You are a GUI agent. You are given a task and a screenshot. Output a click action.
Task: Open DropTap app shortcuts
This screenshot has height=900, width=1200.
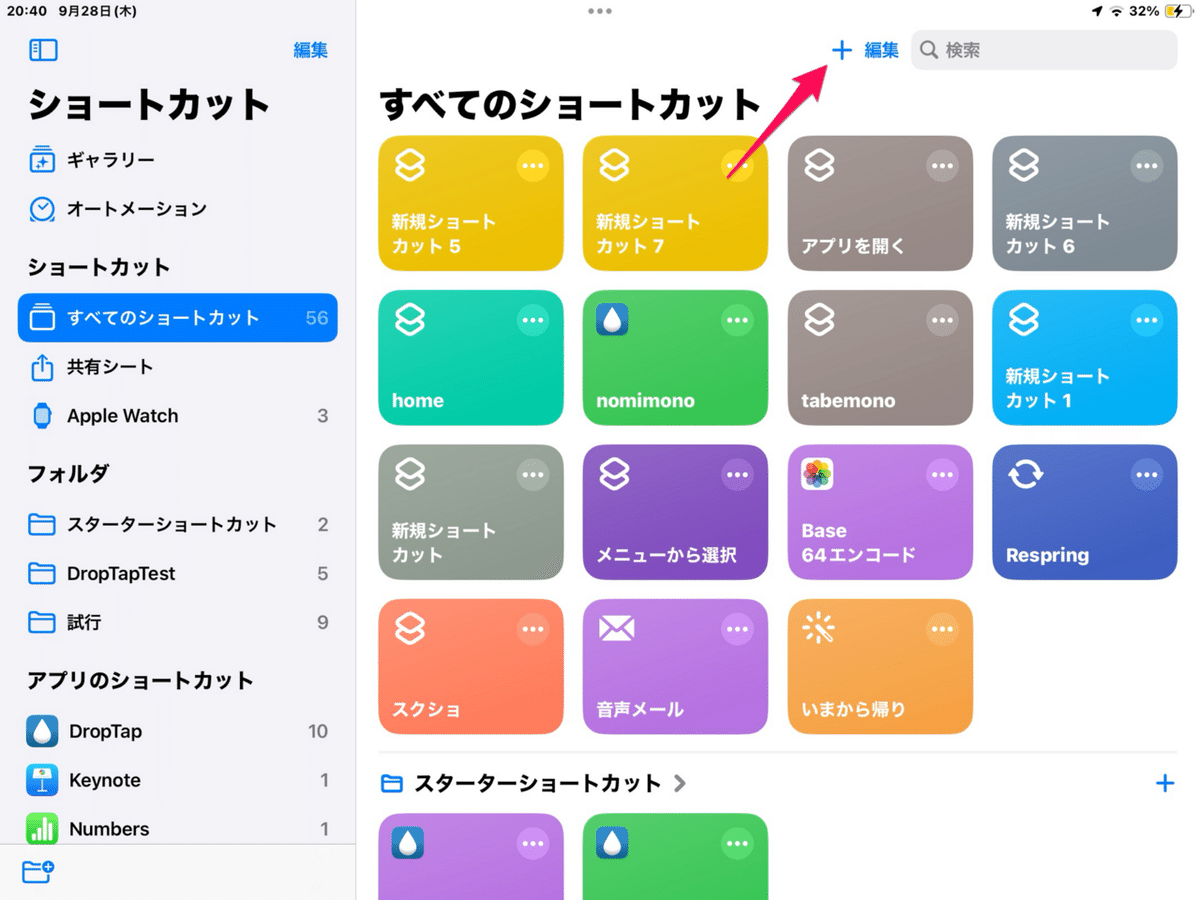(178, 731)
